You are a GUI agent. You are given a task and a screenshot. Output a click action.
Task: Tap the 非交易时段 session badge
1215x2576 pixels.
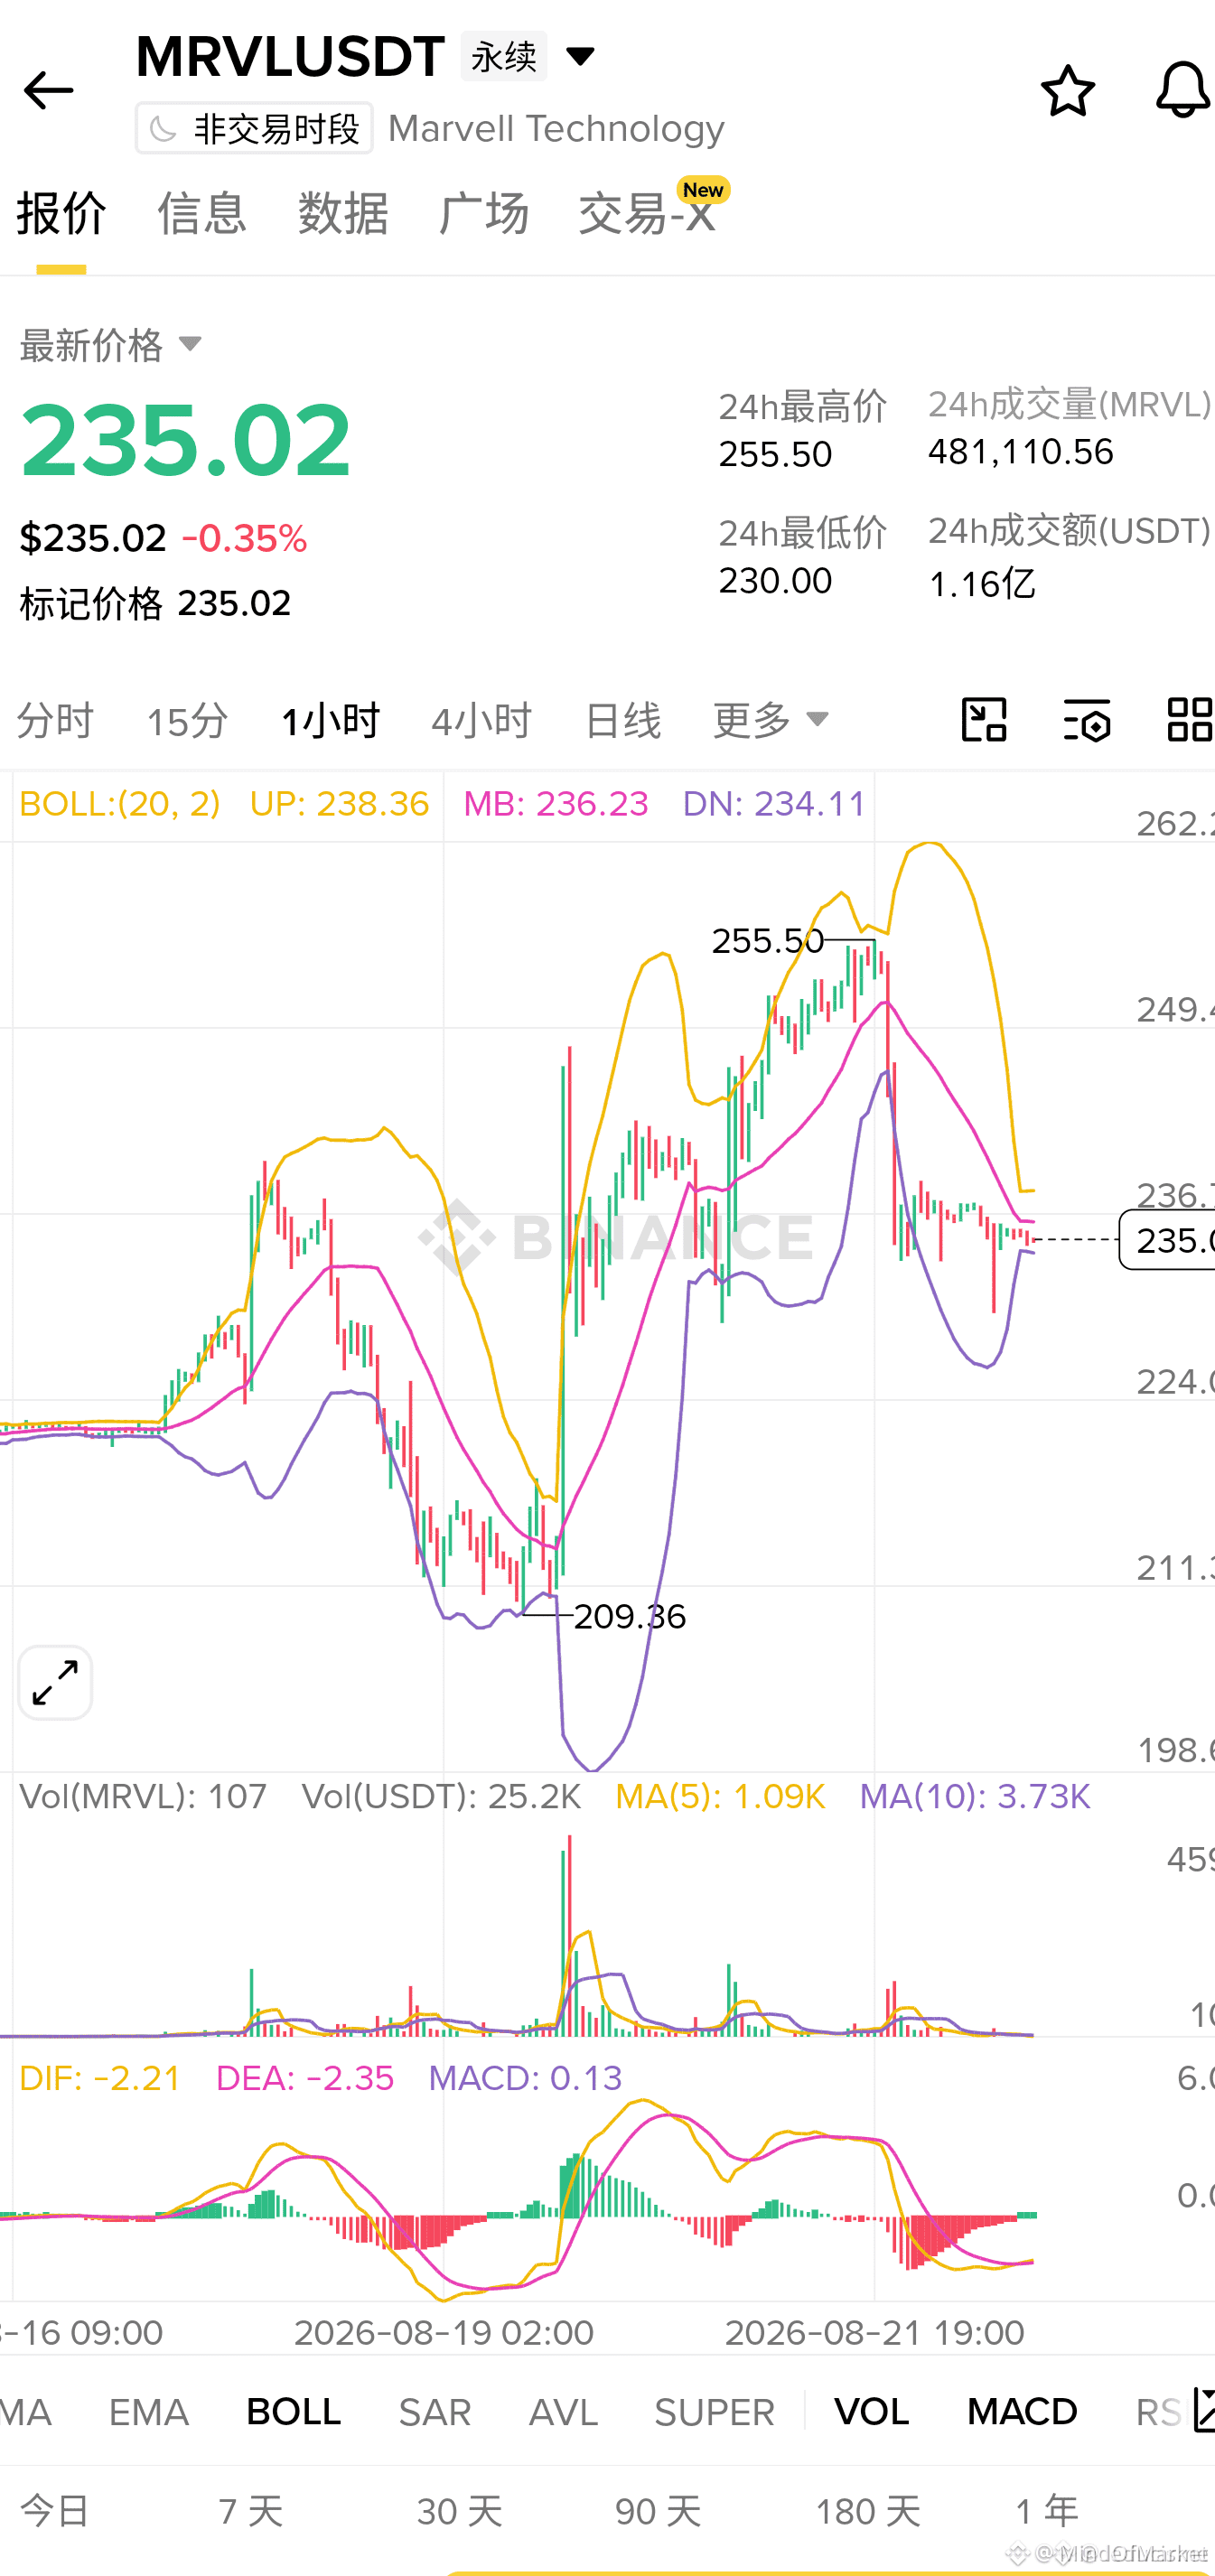[x=254, y=128]
